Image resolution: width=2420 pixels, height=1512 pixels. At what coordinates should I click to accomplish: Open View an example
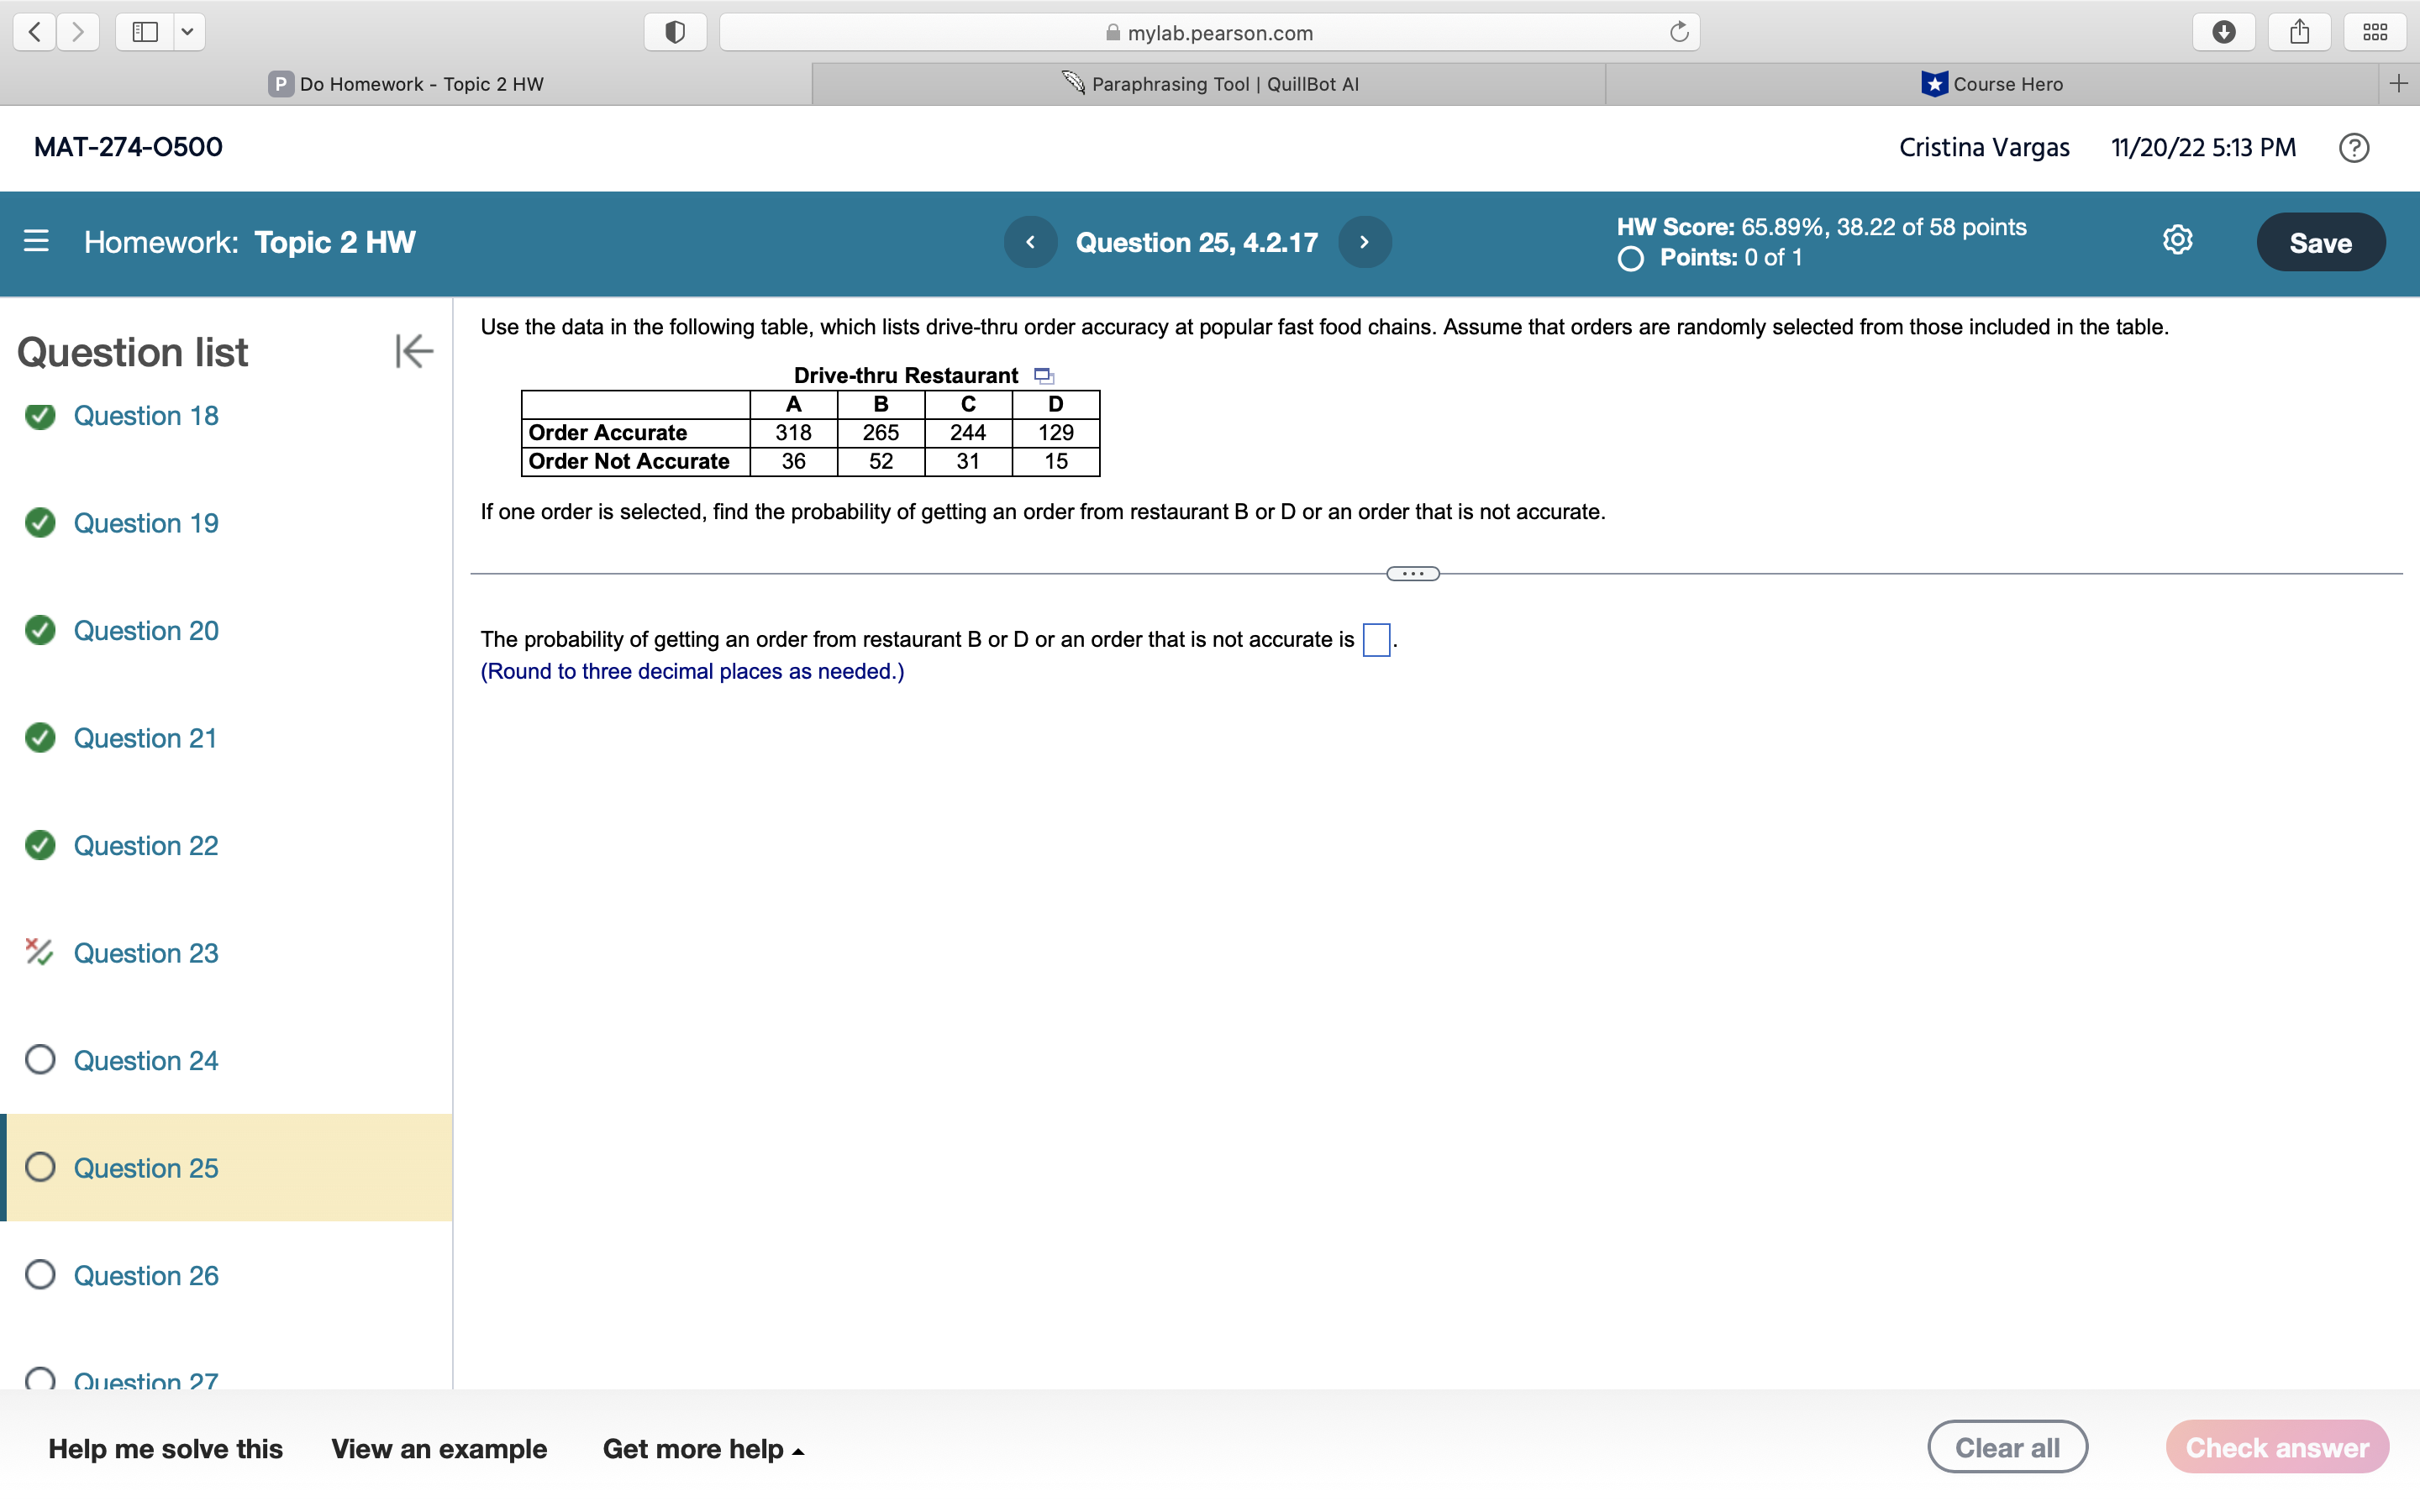click(x=439, y=1448)
